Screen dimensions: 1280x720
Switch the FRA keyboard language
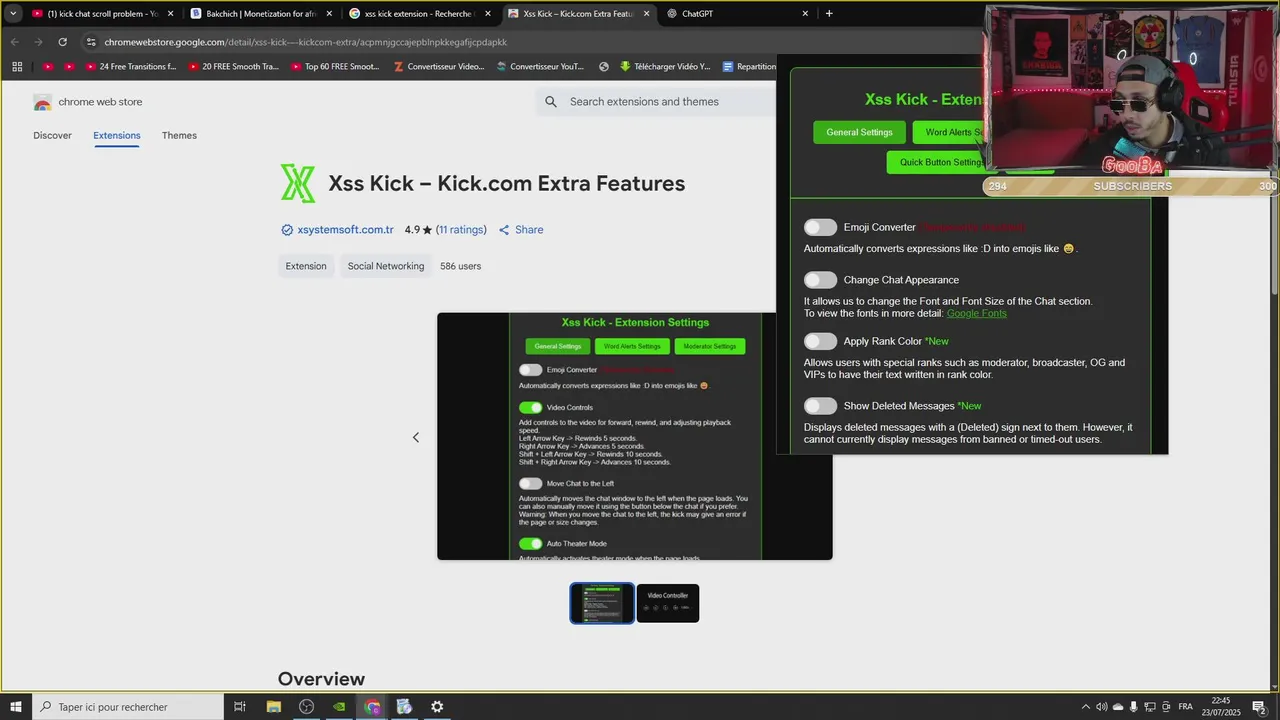click(x=1186, y=707)
